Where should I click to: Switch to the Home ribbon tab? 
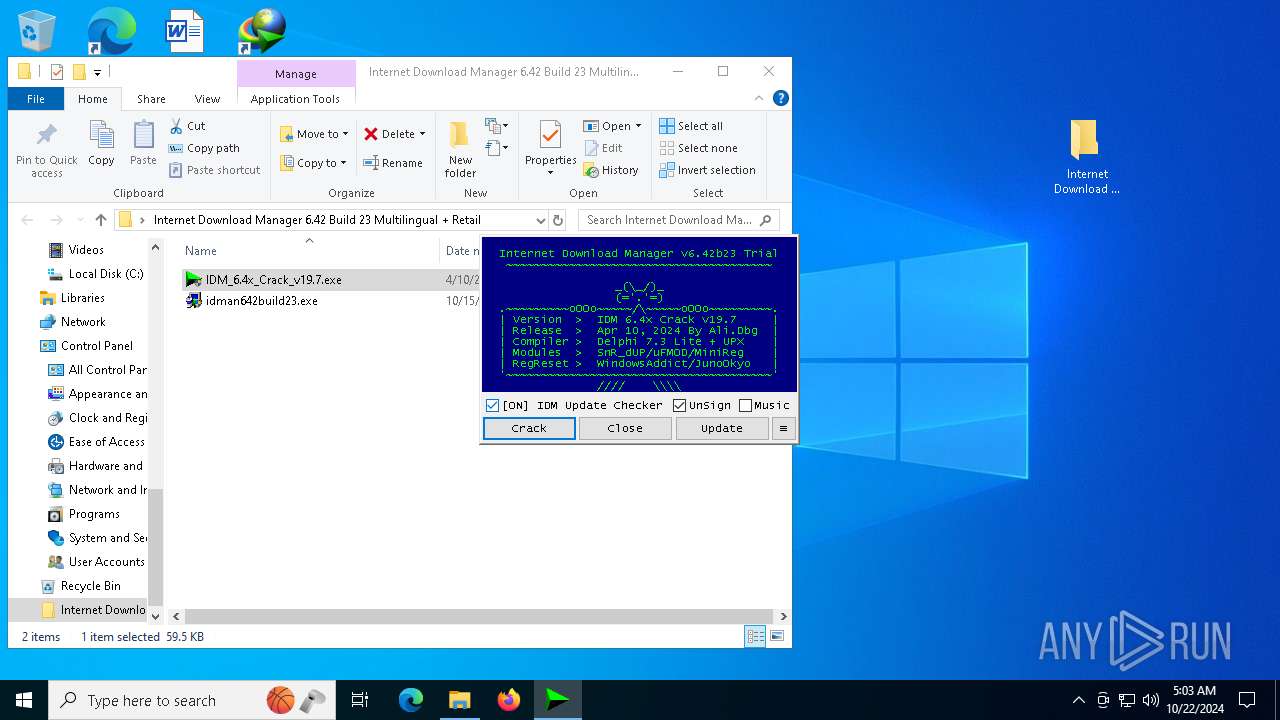click(93, 99)
